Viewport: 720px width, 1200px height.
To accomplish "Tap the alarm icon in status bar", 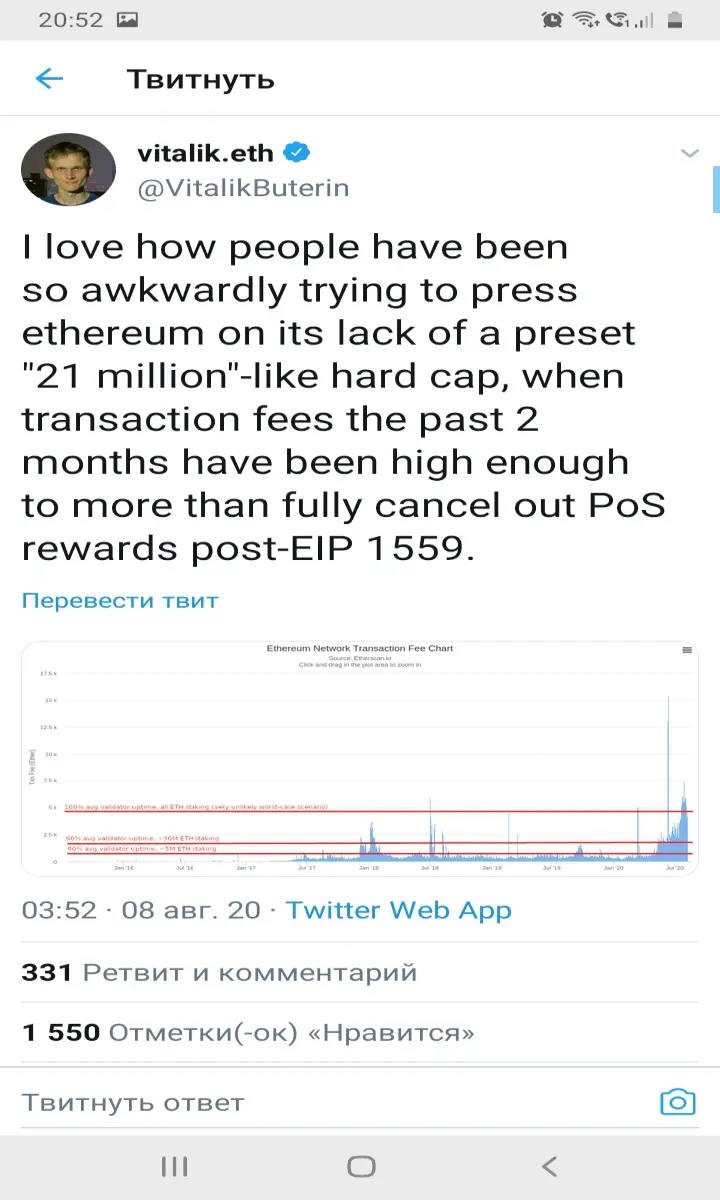I will click(x=552, y=19).
